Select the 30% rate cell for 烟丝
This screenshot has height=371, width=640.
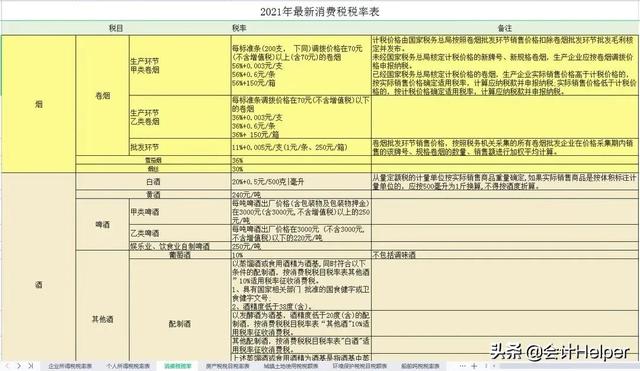[x=301, y=169]
